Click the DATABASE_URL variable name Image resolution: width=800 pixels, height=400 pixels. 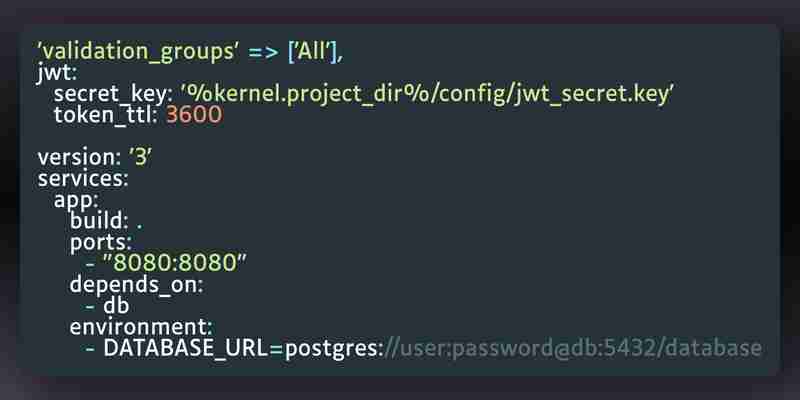[x=186, y=349]
